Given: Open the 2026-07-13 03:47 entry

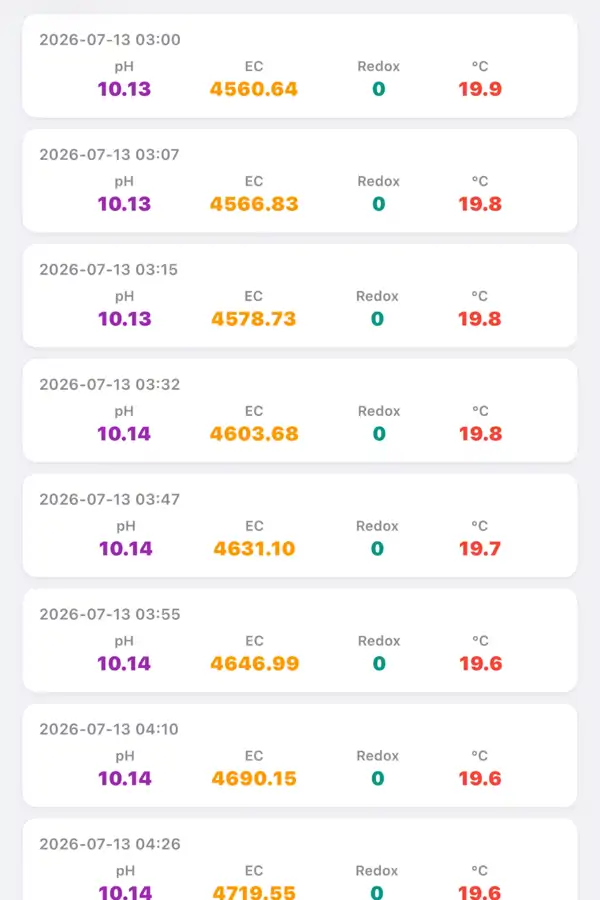Looking at the screenshot, I should coord(300,525).
